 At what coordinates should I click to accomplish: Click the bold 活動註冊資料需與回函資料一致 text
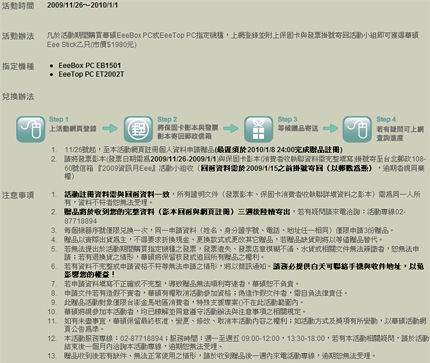pyautogui.click(x=117, y=194)
